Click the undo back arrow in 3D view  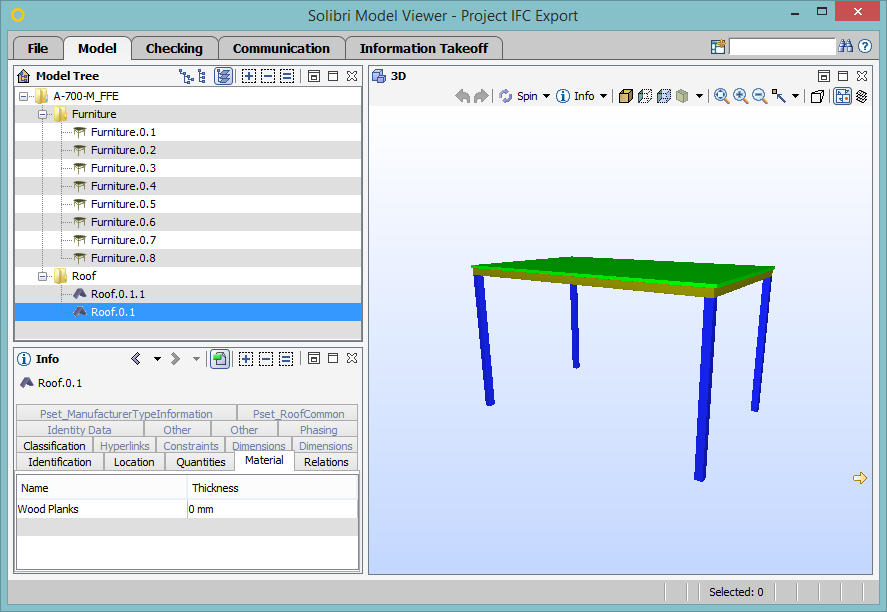(461, 96)
